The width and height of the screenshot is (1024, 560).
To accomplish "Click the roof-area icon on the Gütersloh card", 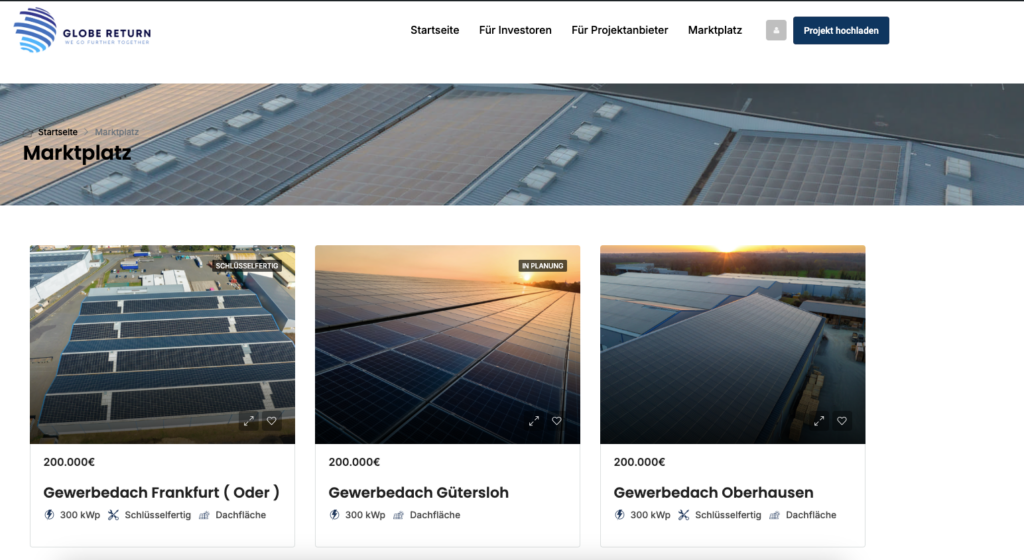I will tap(398, 515).
